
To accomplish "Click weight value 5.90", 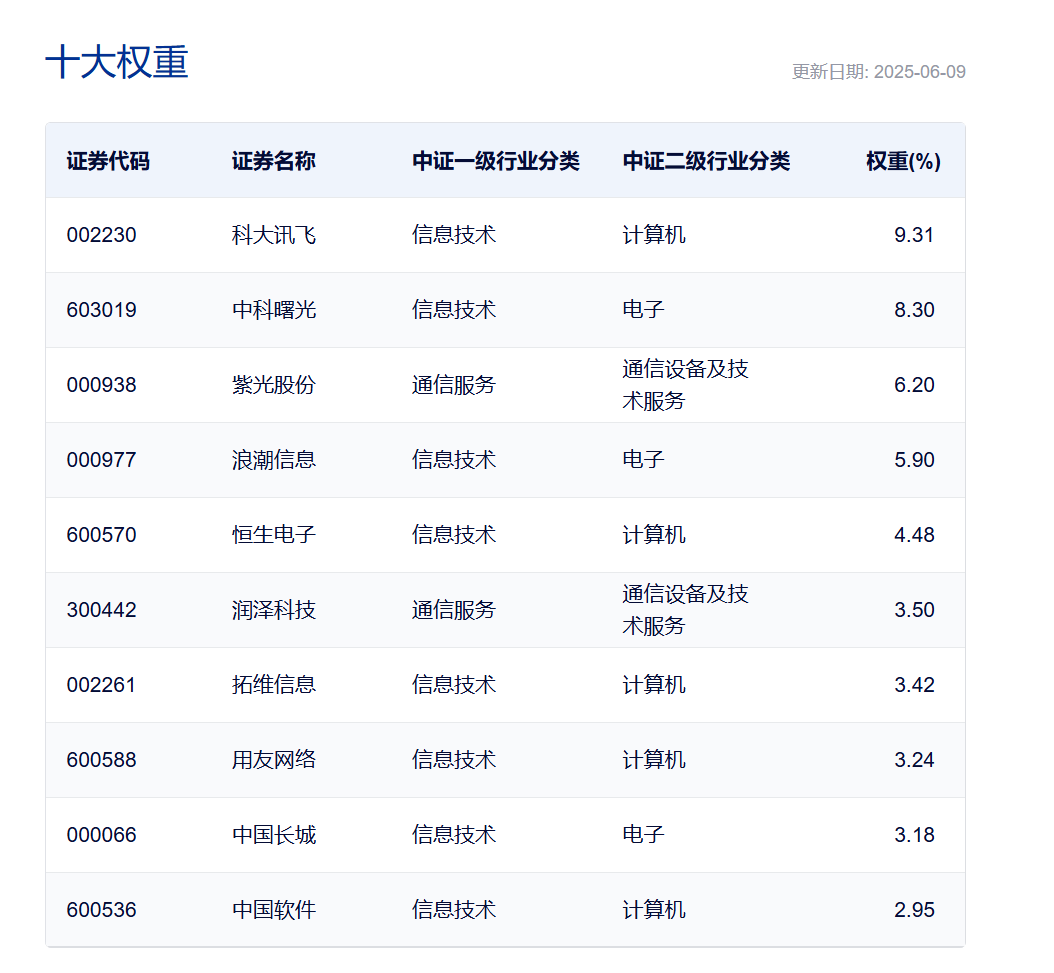I will click(x=914, y=460).
